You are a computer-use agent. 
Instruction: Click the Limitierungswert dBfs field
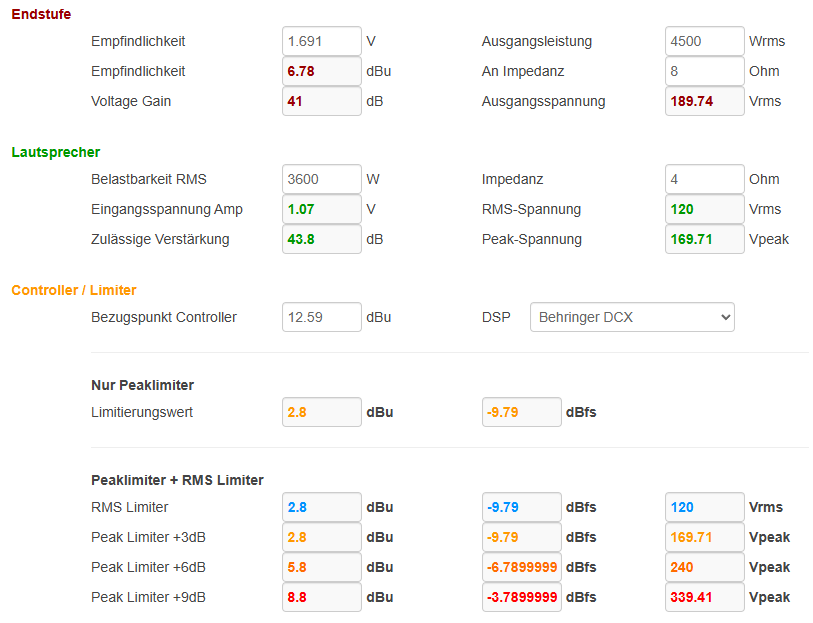(521, 412)
